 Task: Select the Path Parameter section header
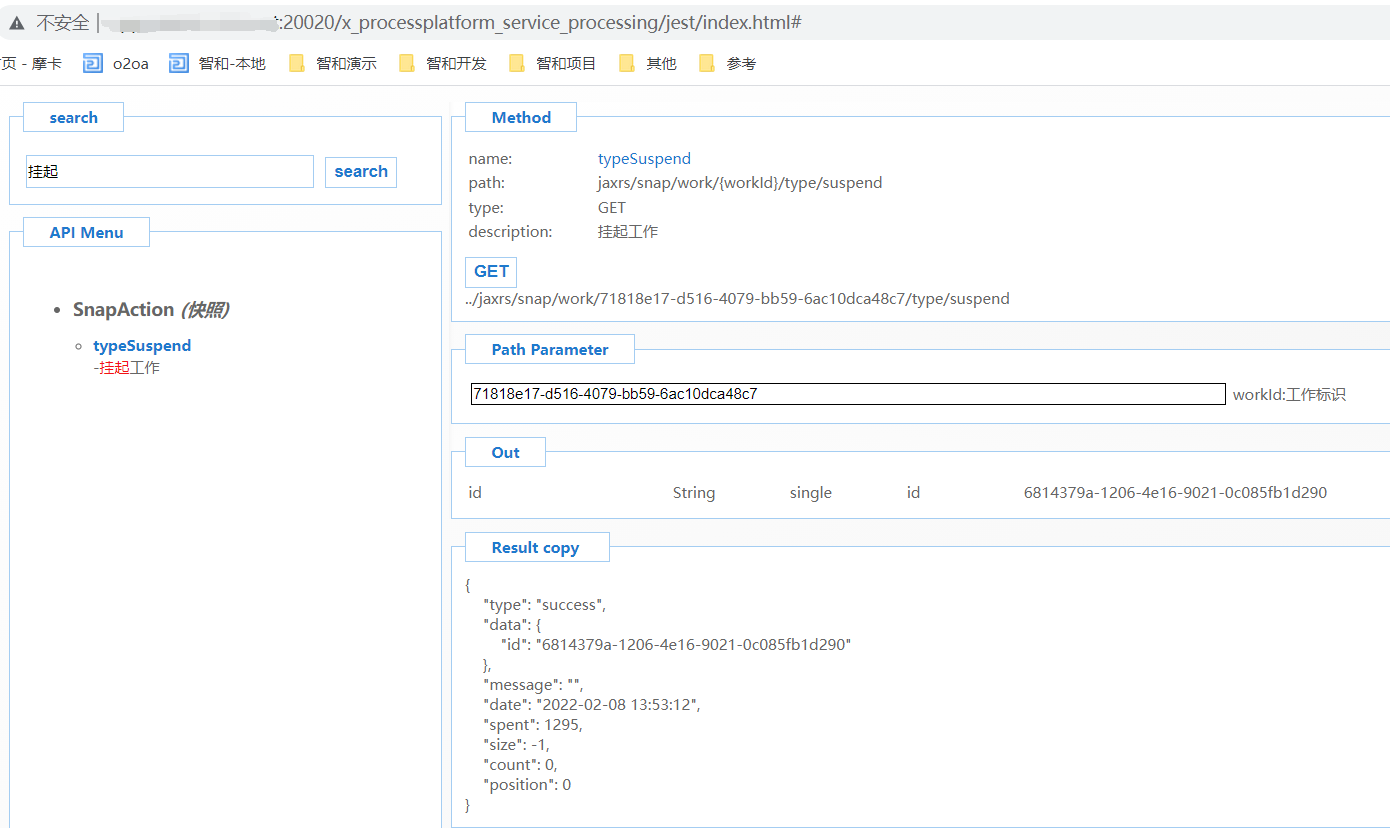tap(549, 350)
